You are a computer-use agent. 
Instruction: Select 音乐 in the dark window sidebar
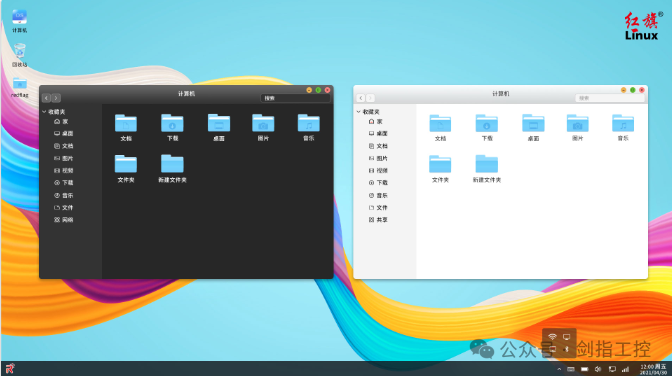tap(63, 195)
